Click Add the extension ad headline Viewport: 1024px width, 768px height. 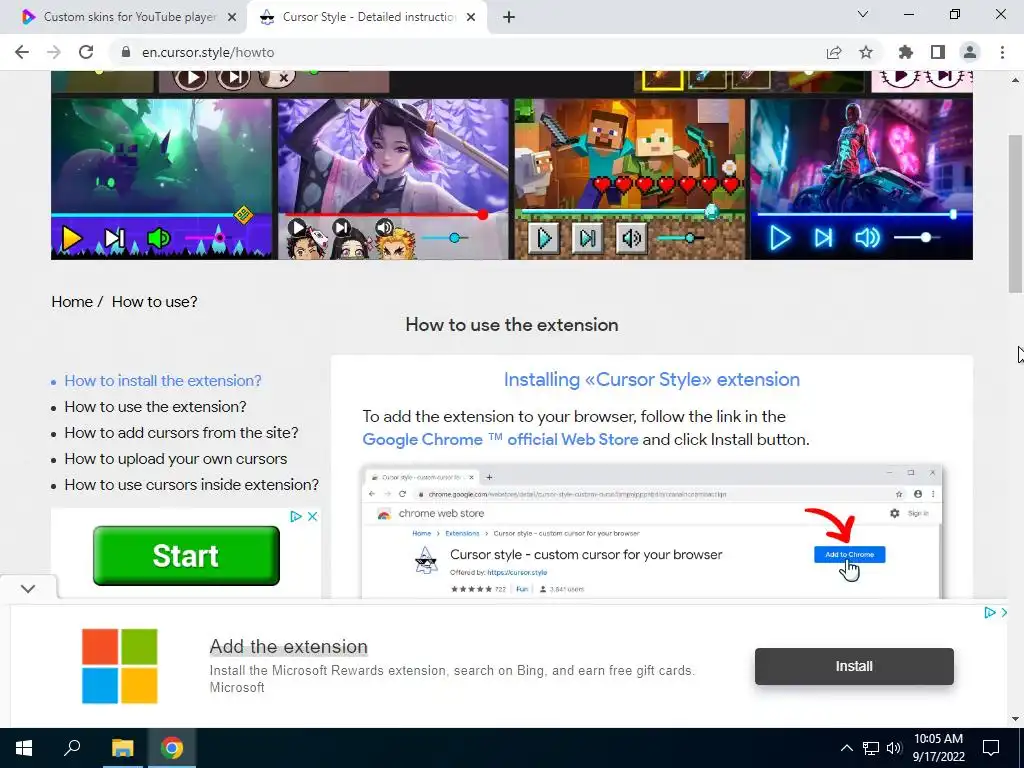tap(289, 647)
